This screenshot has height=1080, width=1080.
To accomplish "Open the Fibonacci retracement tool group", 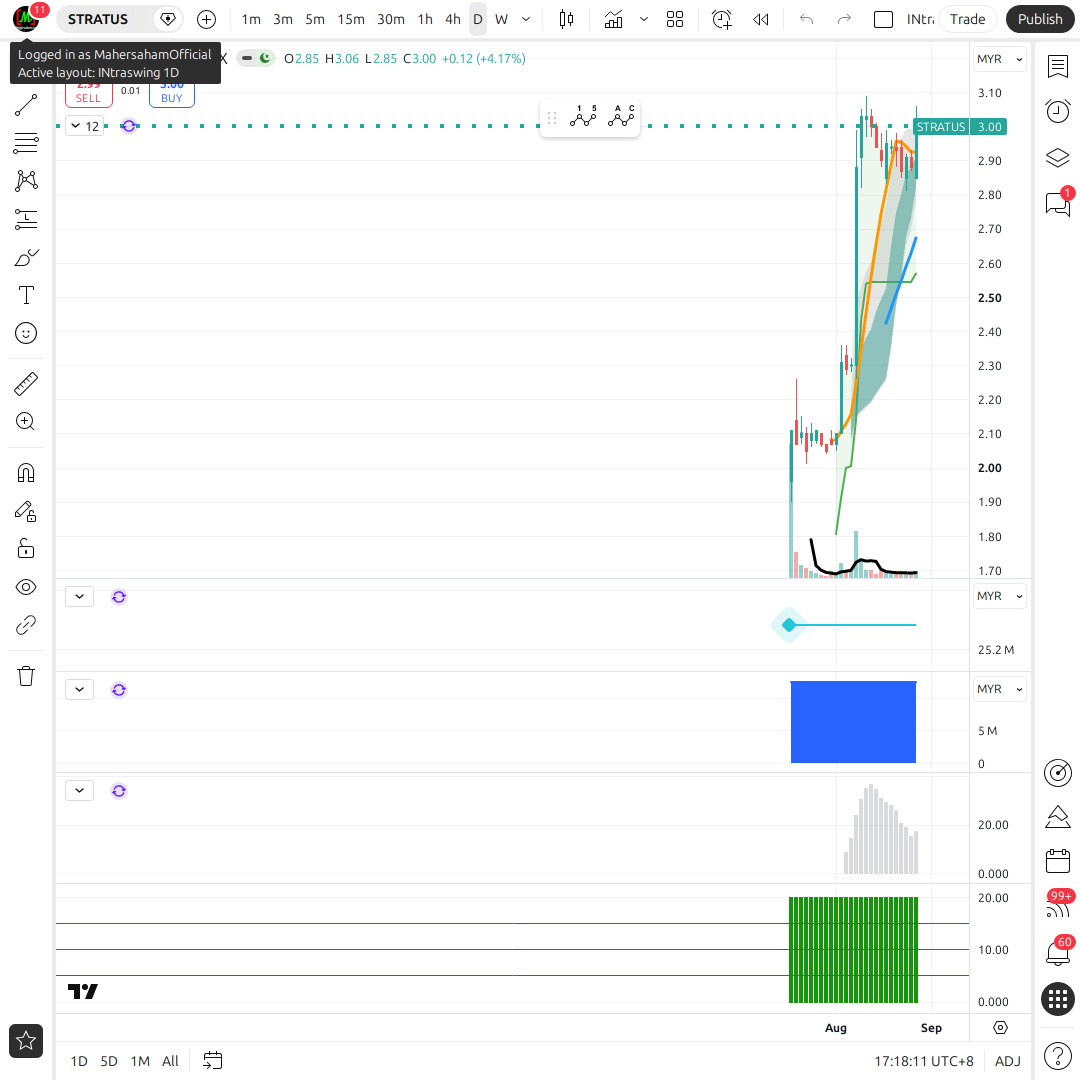I will 26,143.
